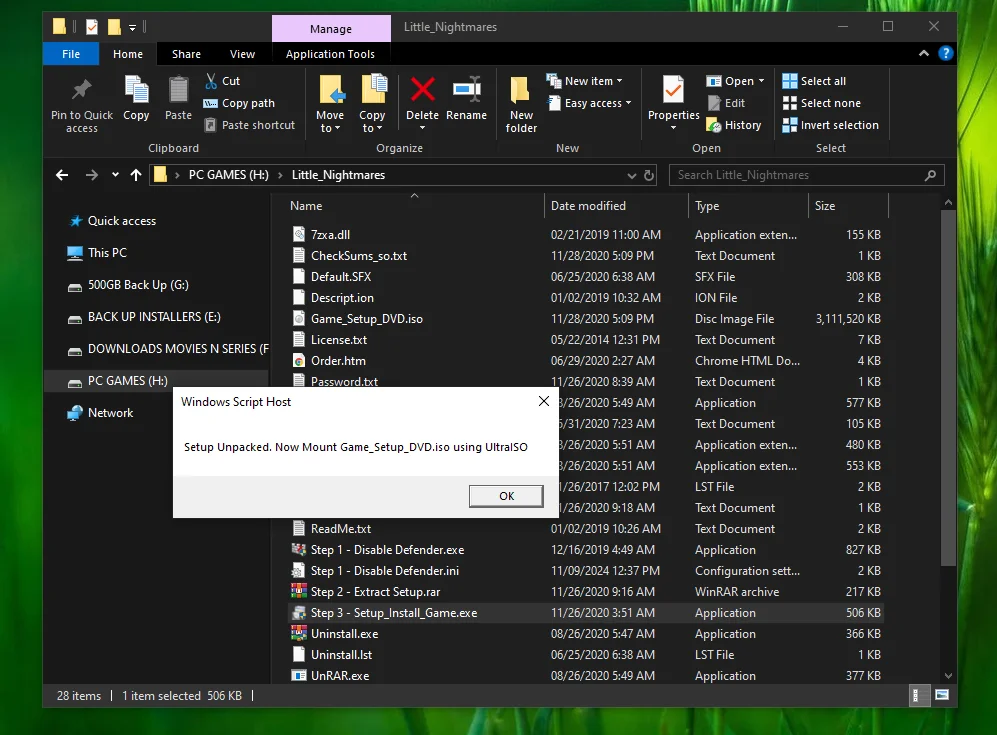Viewport: 997px width, 735px height.
Task: Go back to previous folder
Action: (62, 175)
